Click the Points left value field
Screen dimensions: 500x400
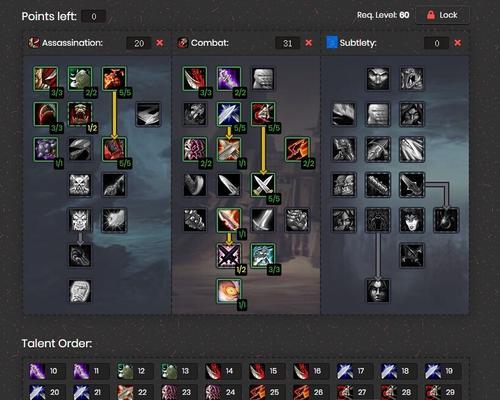(x=94, y=16)
